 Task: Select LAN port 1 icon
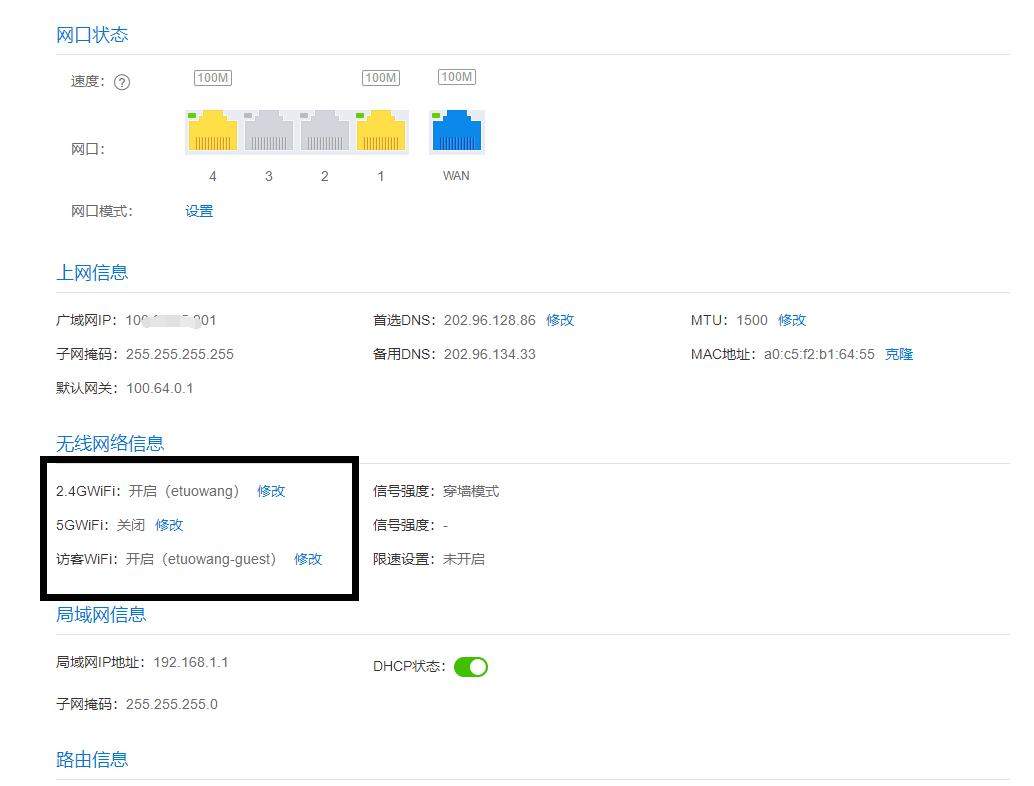click(380, 130)
